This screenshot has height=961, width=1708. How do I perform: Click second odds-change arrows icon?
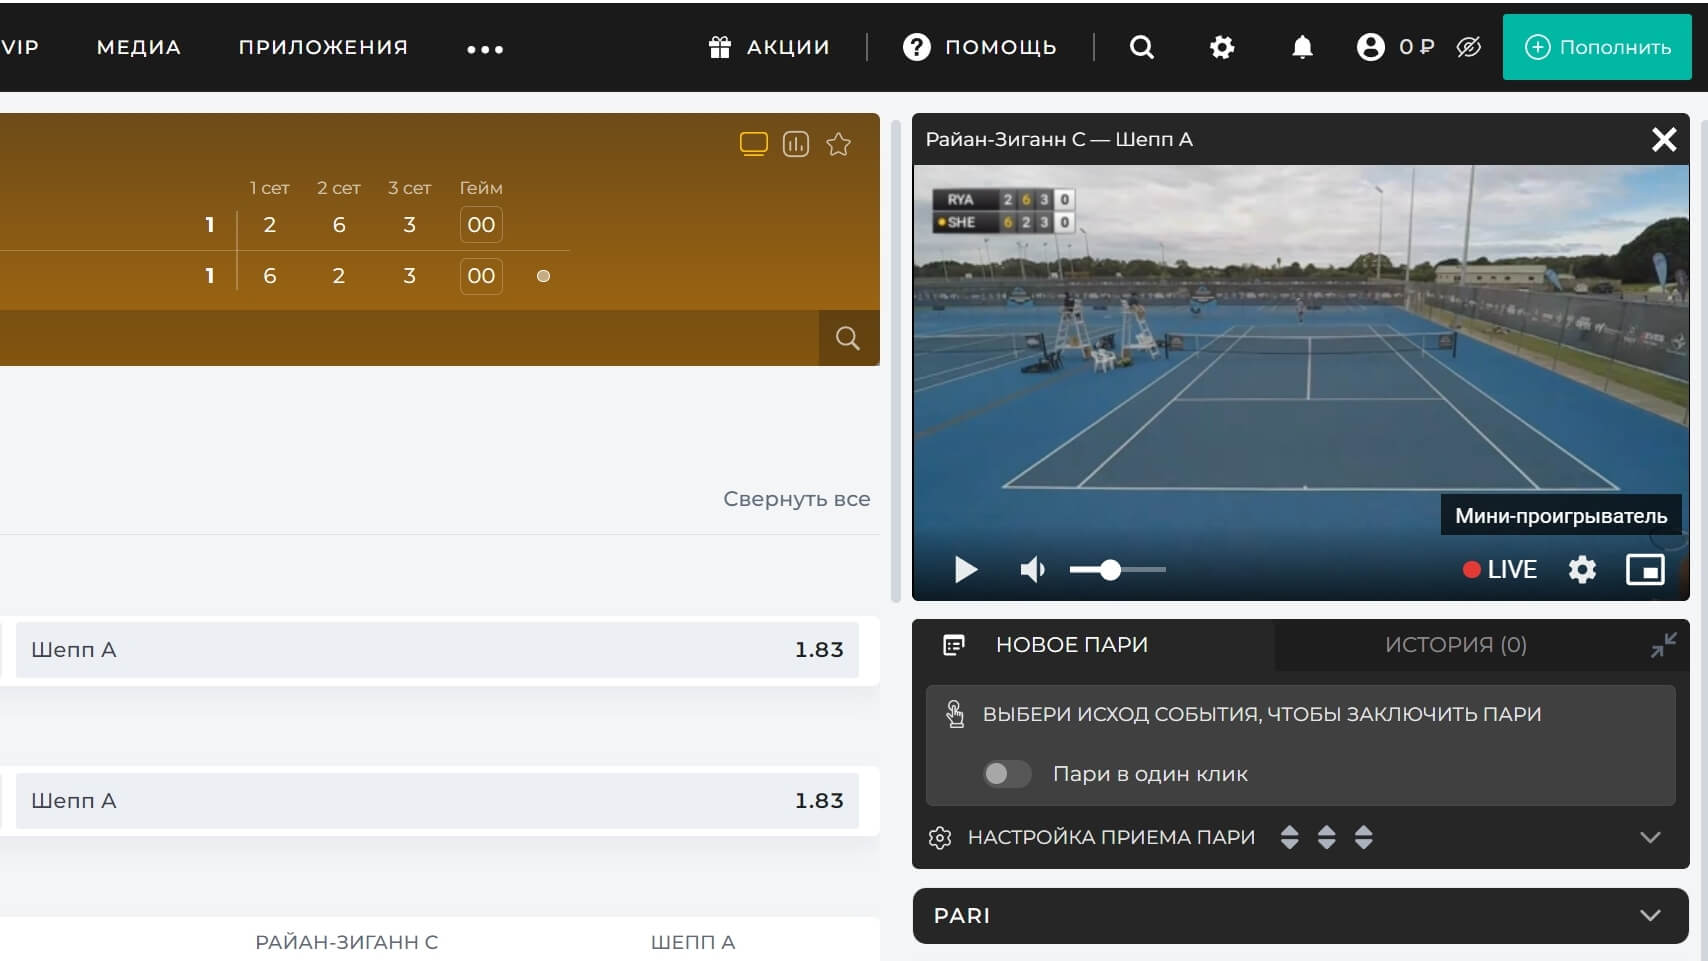tap(1327, 838)
